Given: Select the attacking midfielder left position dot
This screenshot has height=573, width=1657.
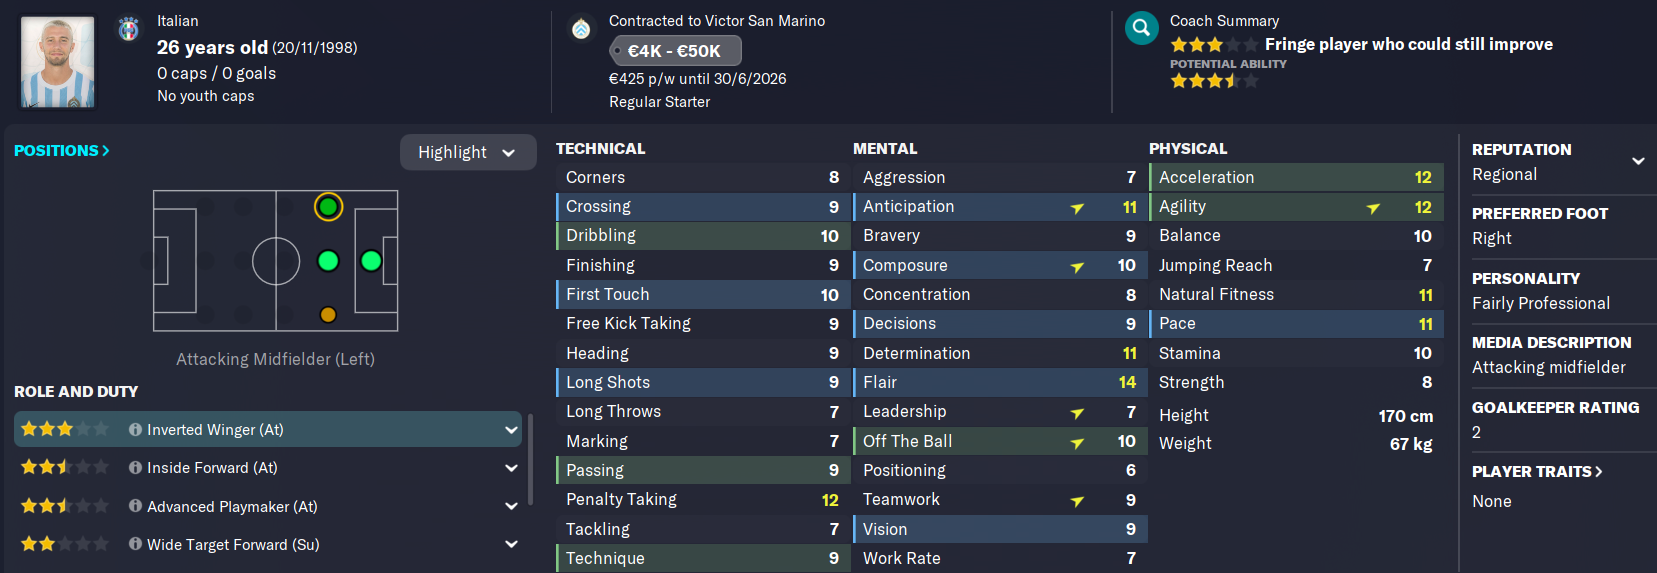Looking at the screenshot, I should [328, 207].
